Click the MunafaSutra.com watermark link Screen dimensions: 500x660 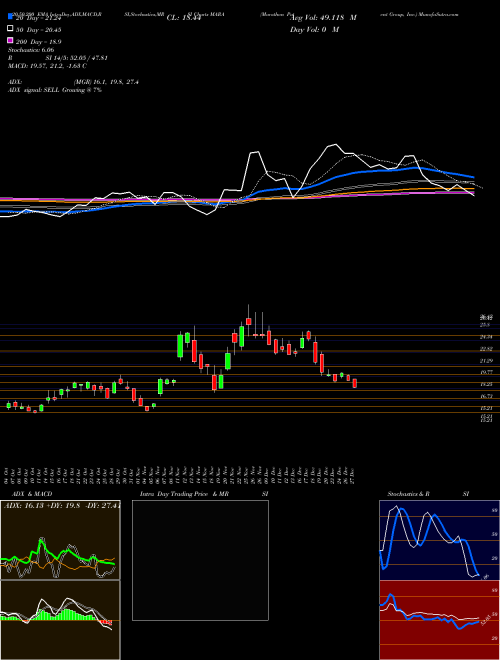pos(439,14)
